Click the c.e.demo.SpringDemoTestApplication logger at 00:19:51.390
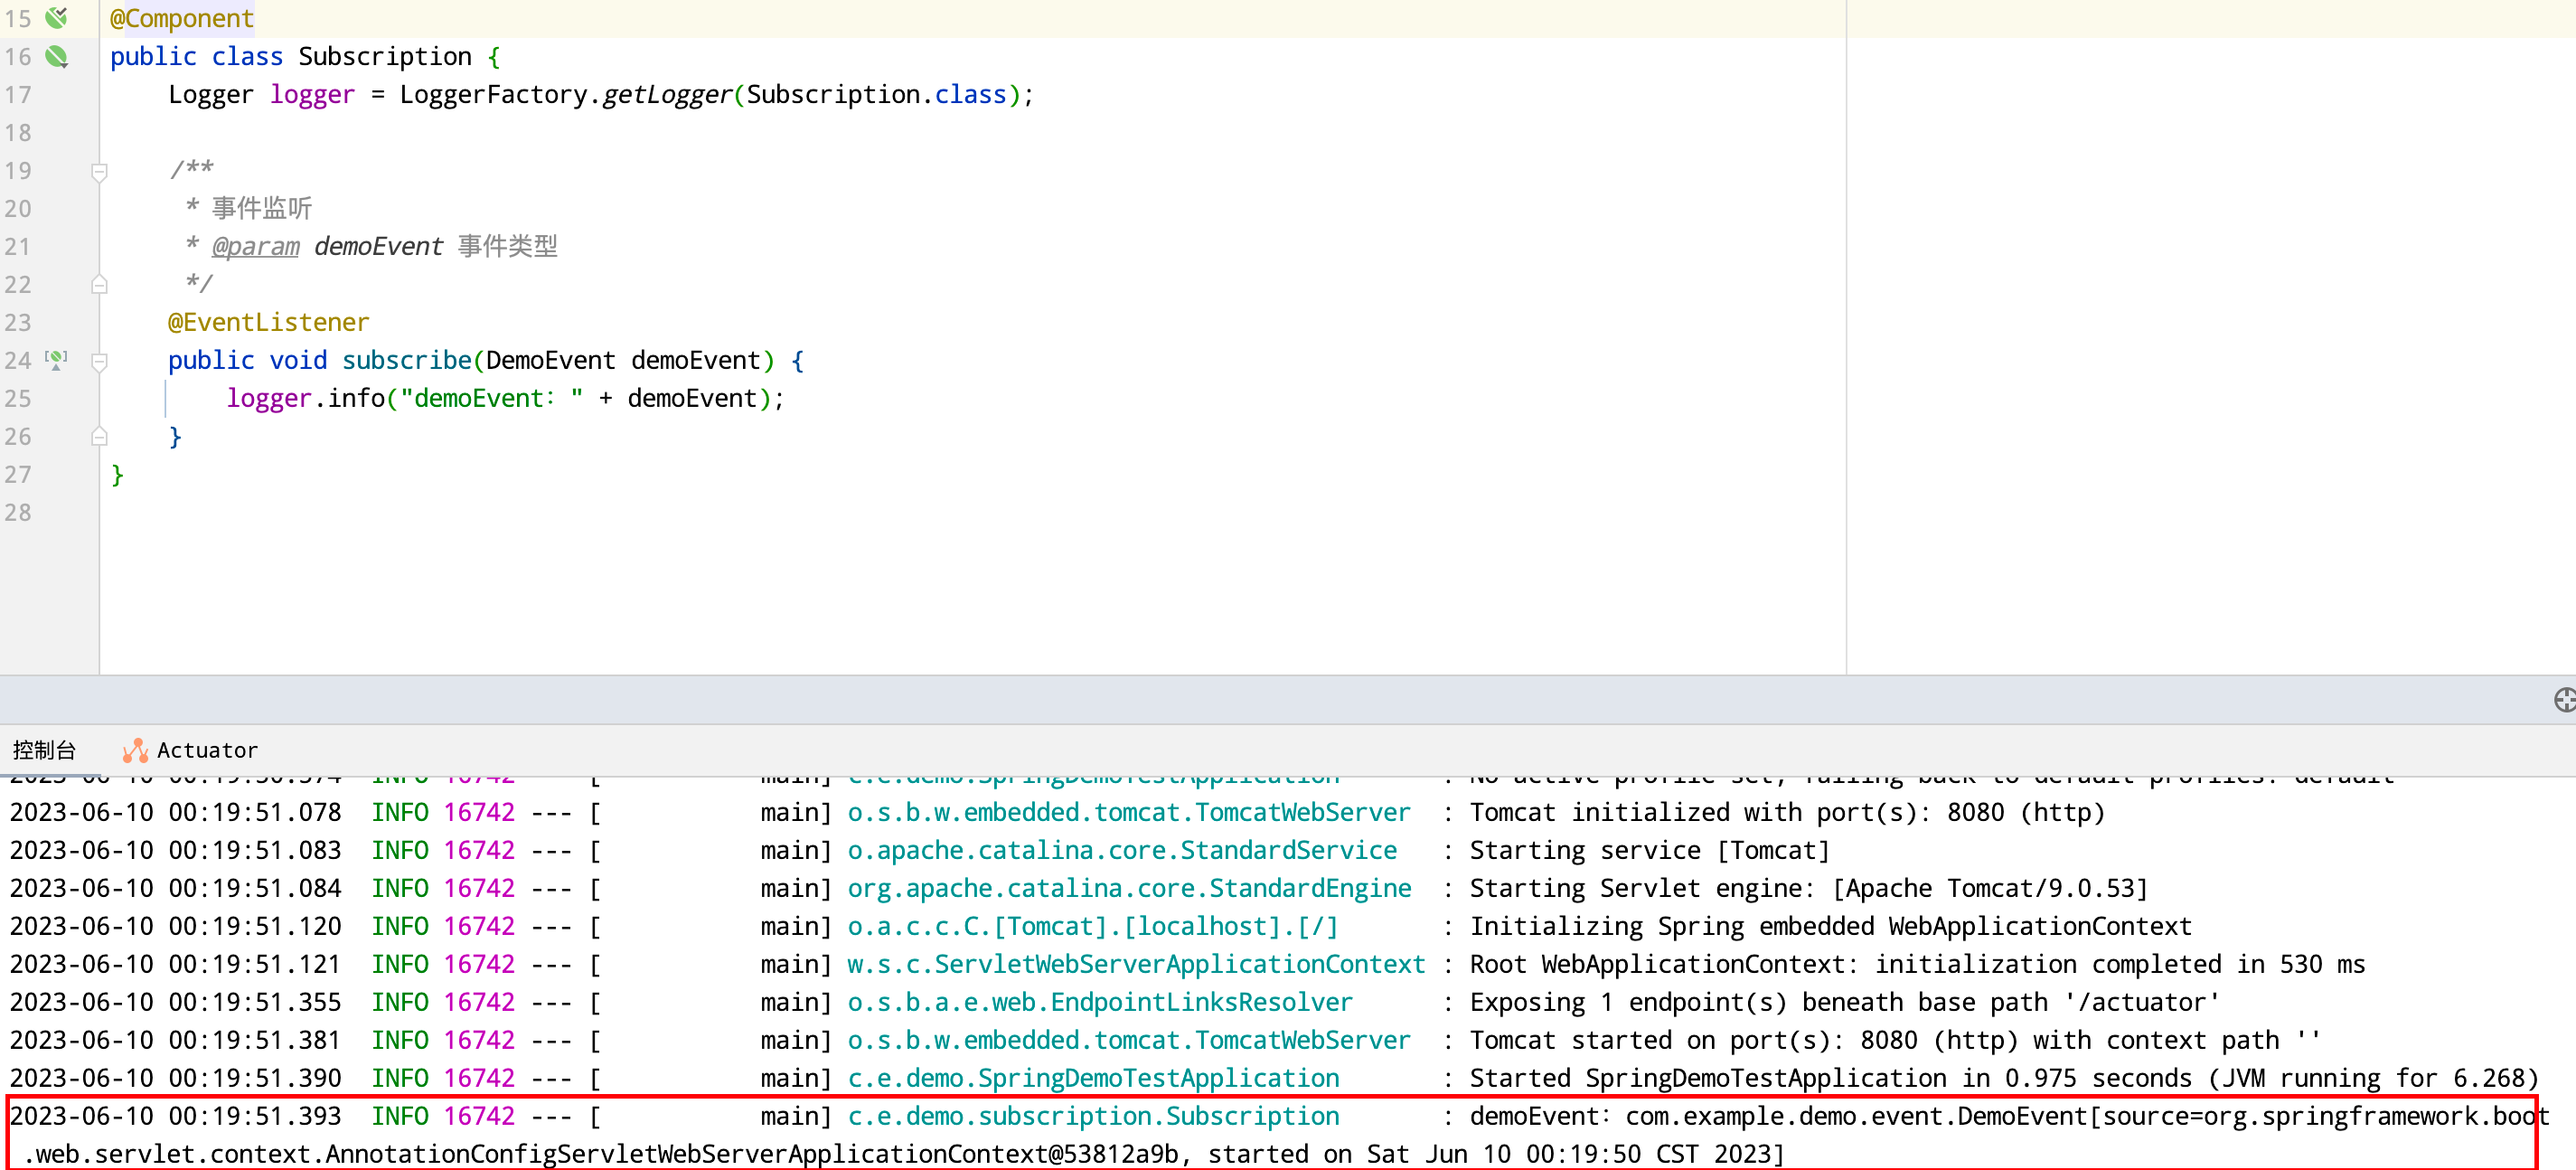 click(x=1093, y=1078)
